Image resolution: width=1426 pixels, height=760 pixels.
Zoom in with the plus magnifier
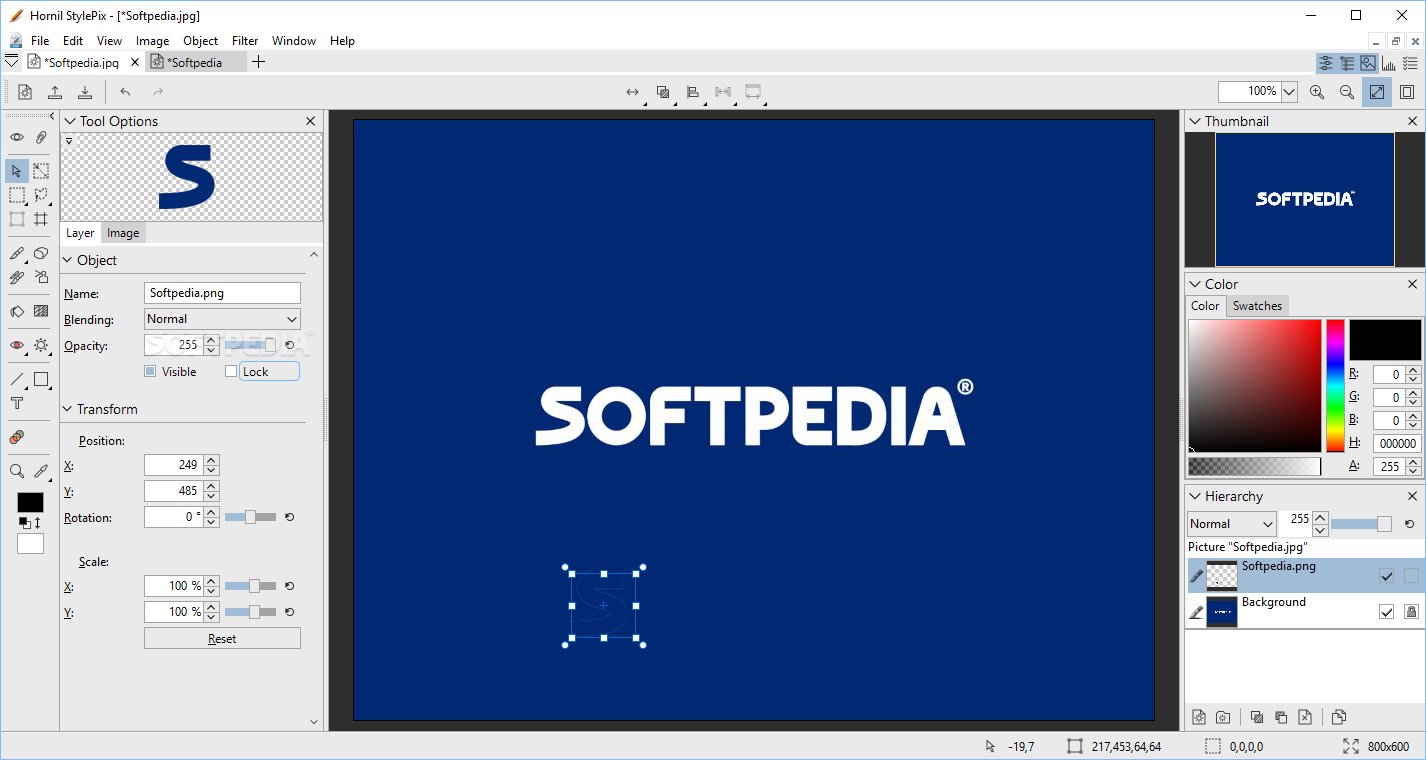1317,92
